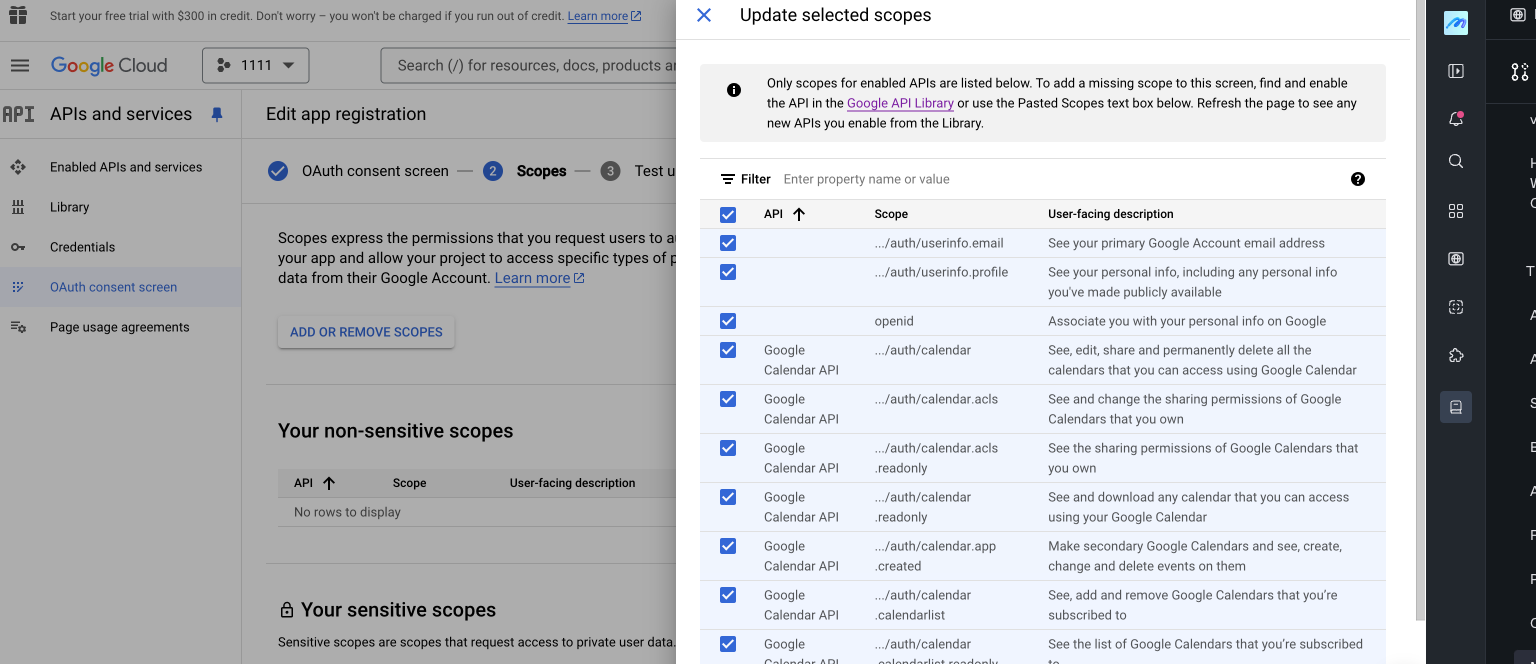Click the Library icon in sidebar

coord(18,207)
